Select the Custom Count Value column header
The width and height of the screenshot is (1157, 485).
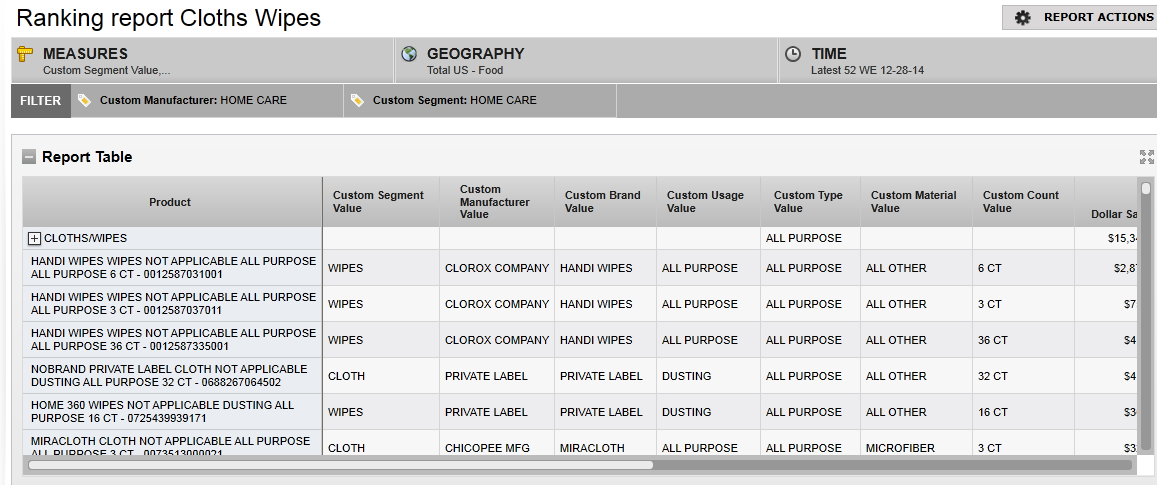[1020, 202]
